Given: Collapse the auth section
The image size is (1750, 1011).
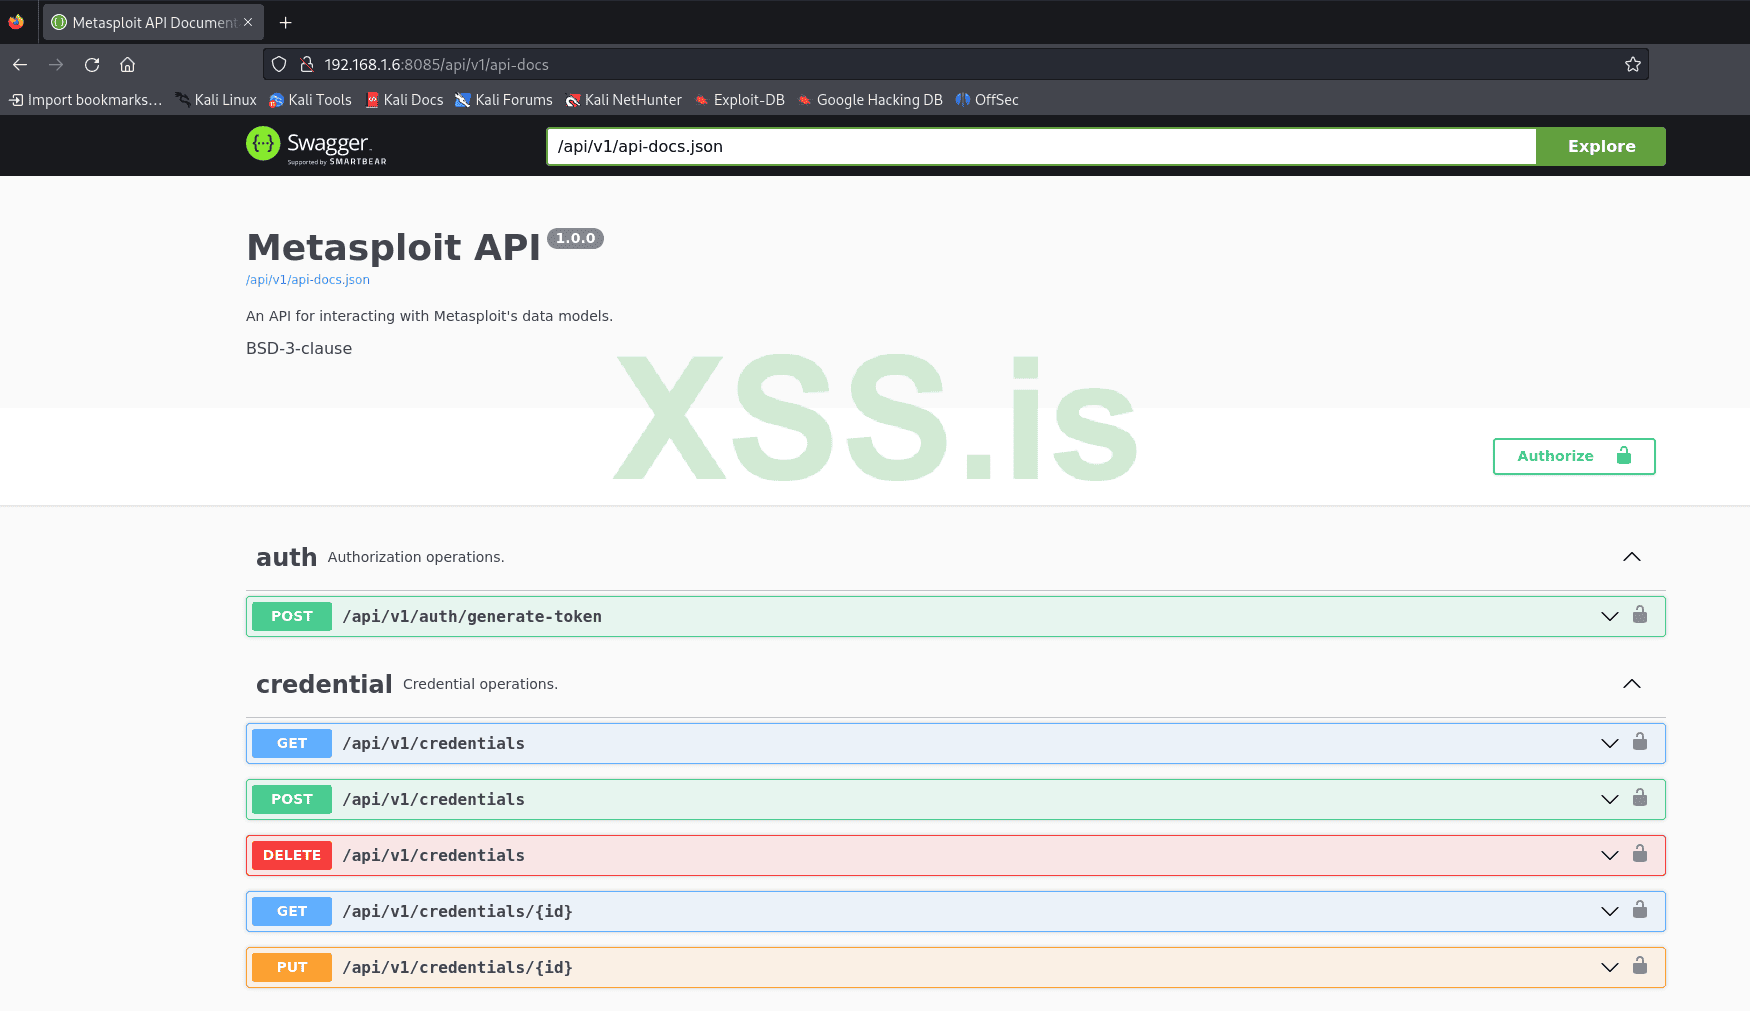Looking at the screenshot, I should click(1632, 557).
